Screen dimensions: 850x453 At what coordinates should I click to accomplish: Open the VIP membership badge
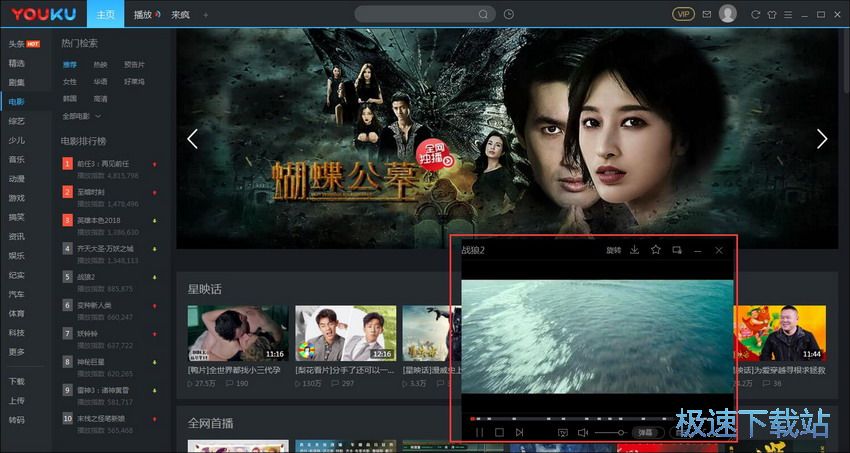pyautogui.click(x=683, y=15)
